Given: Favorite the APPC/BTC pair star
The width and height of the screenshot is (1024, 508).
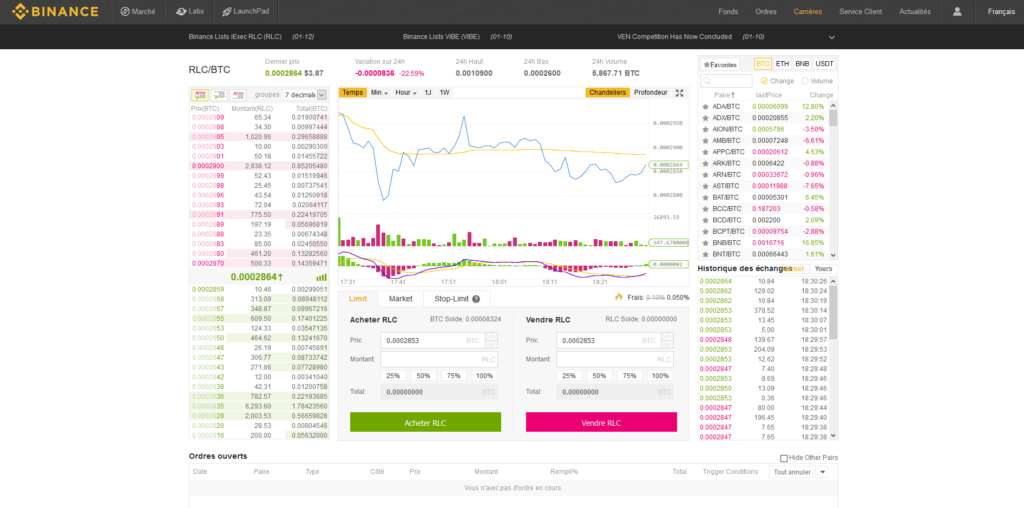Looking at the screenshot, I should 705,151.
